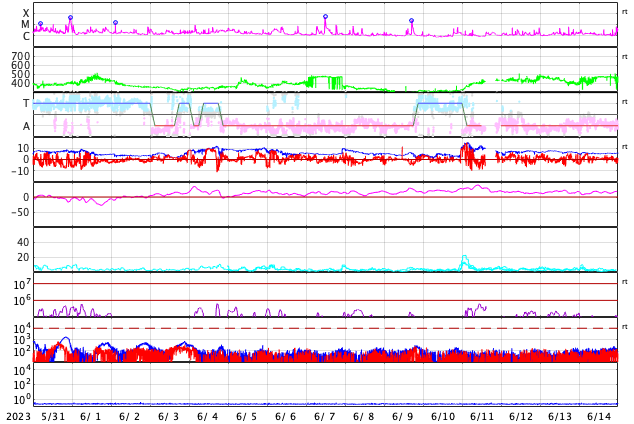Click the flare marker on 6/9

click(412, 21)
